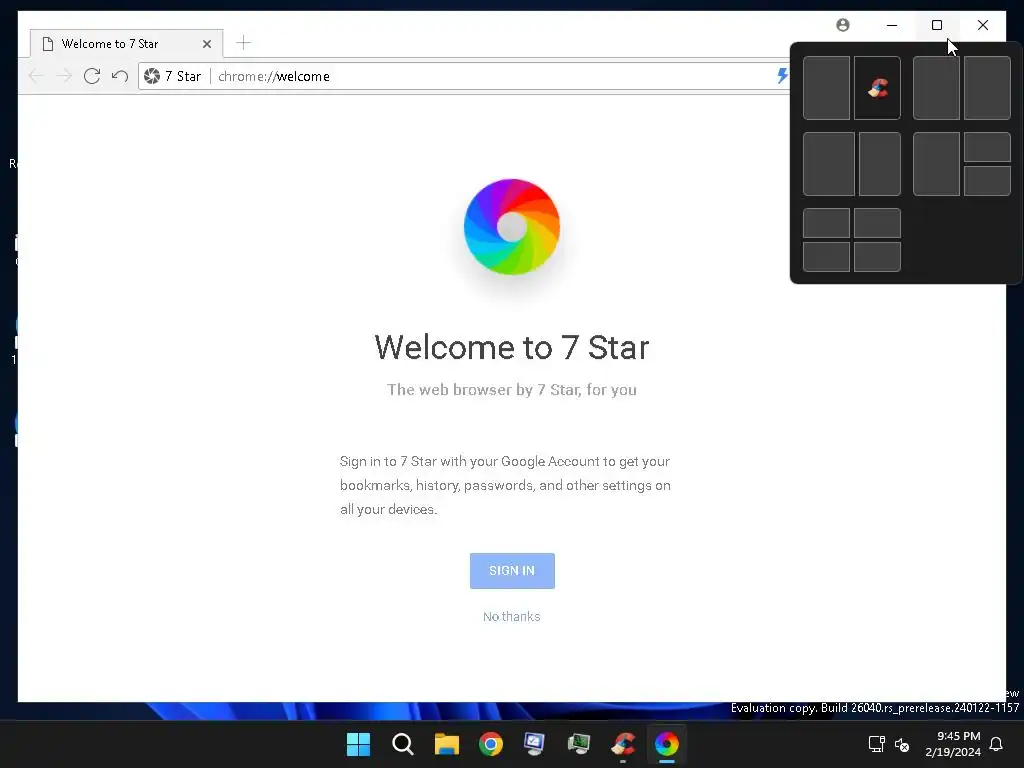Open File Explorer from taskbar
The image size is (1024, 768).
447,744
